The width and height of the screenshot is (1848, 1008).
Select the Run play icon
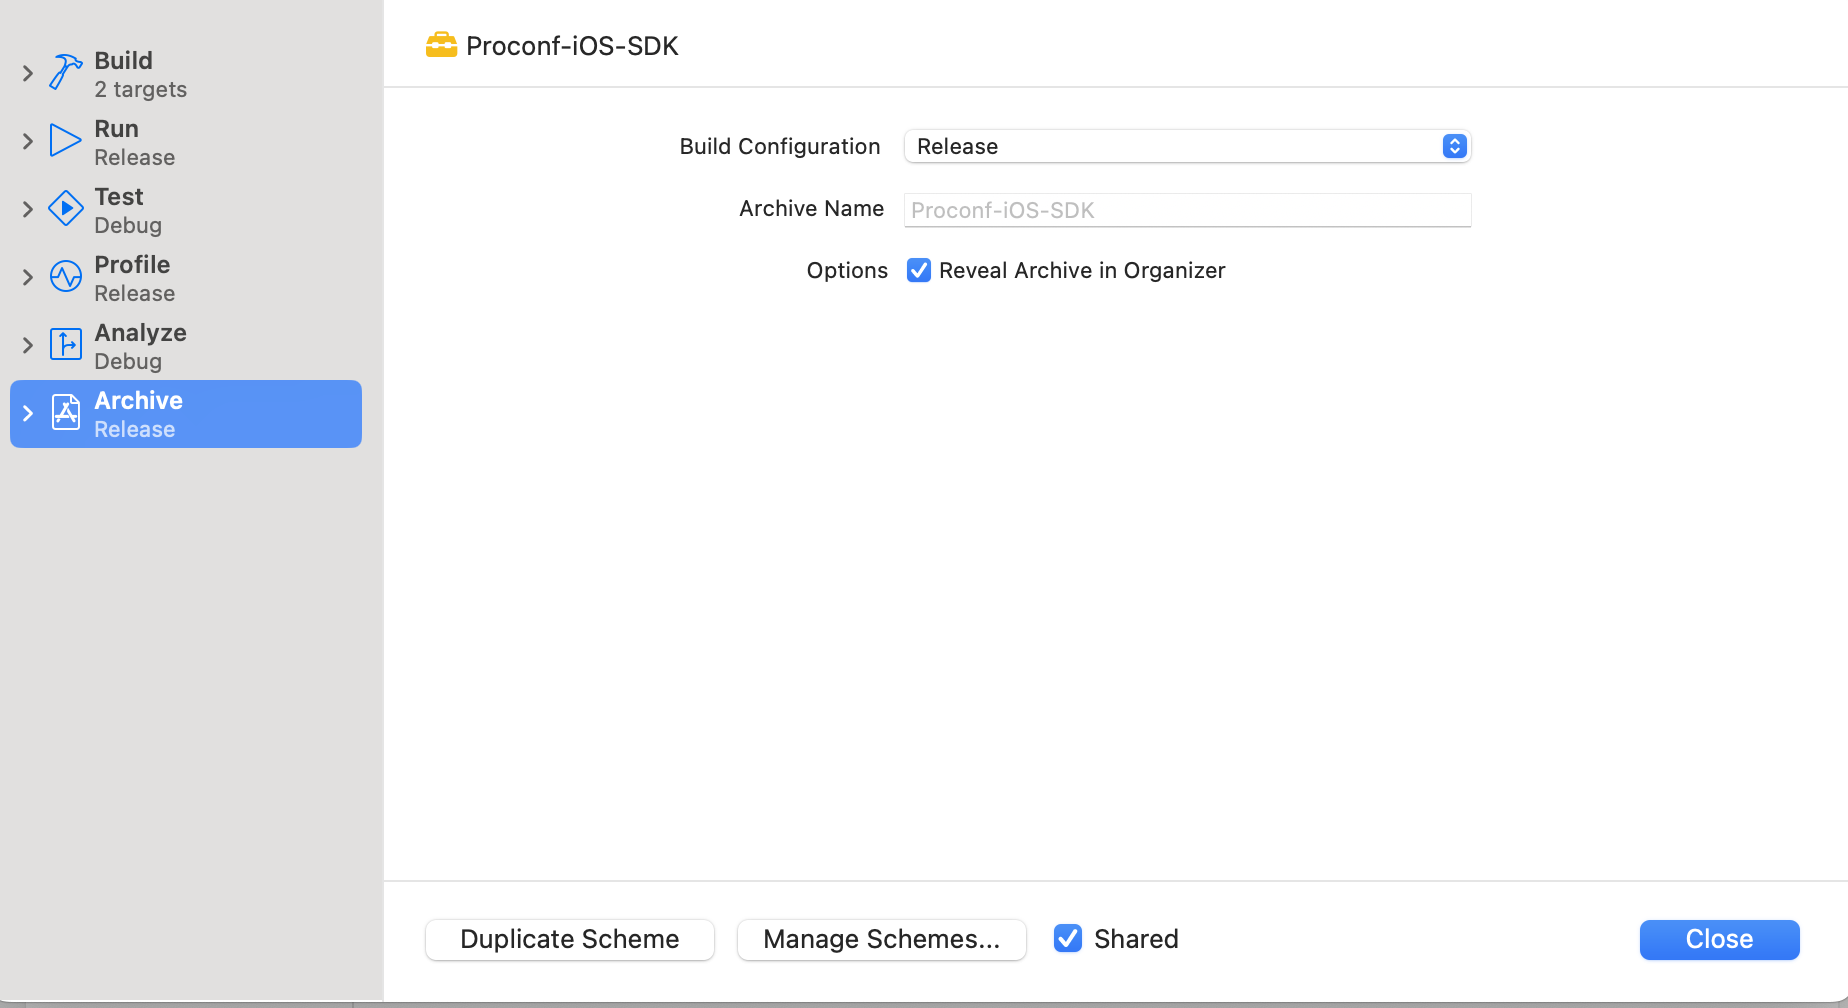click(64, 140)
